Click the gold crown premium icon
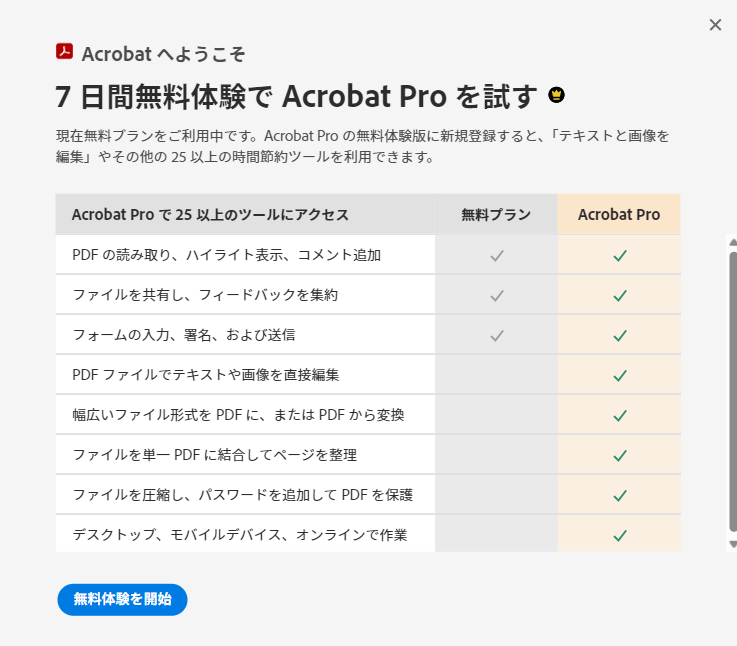The height and width of the screenshot is (646, 737). (x=557, y=95)
